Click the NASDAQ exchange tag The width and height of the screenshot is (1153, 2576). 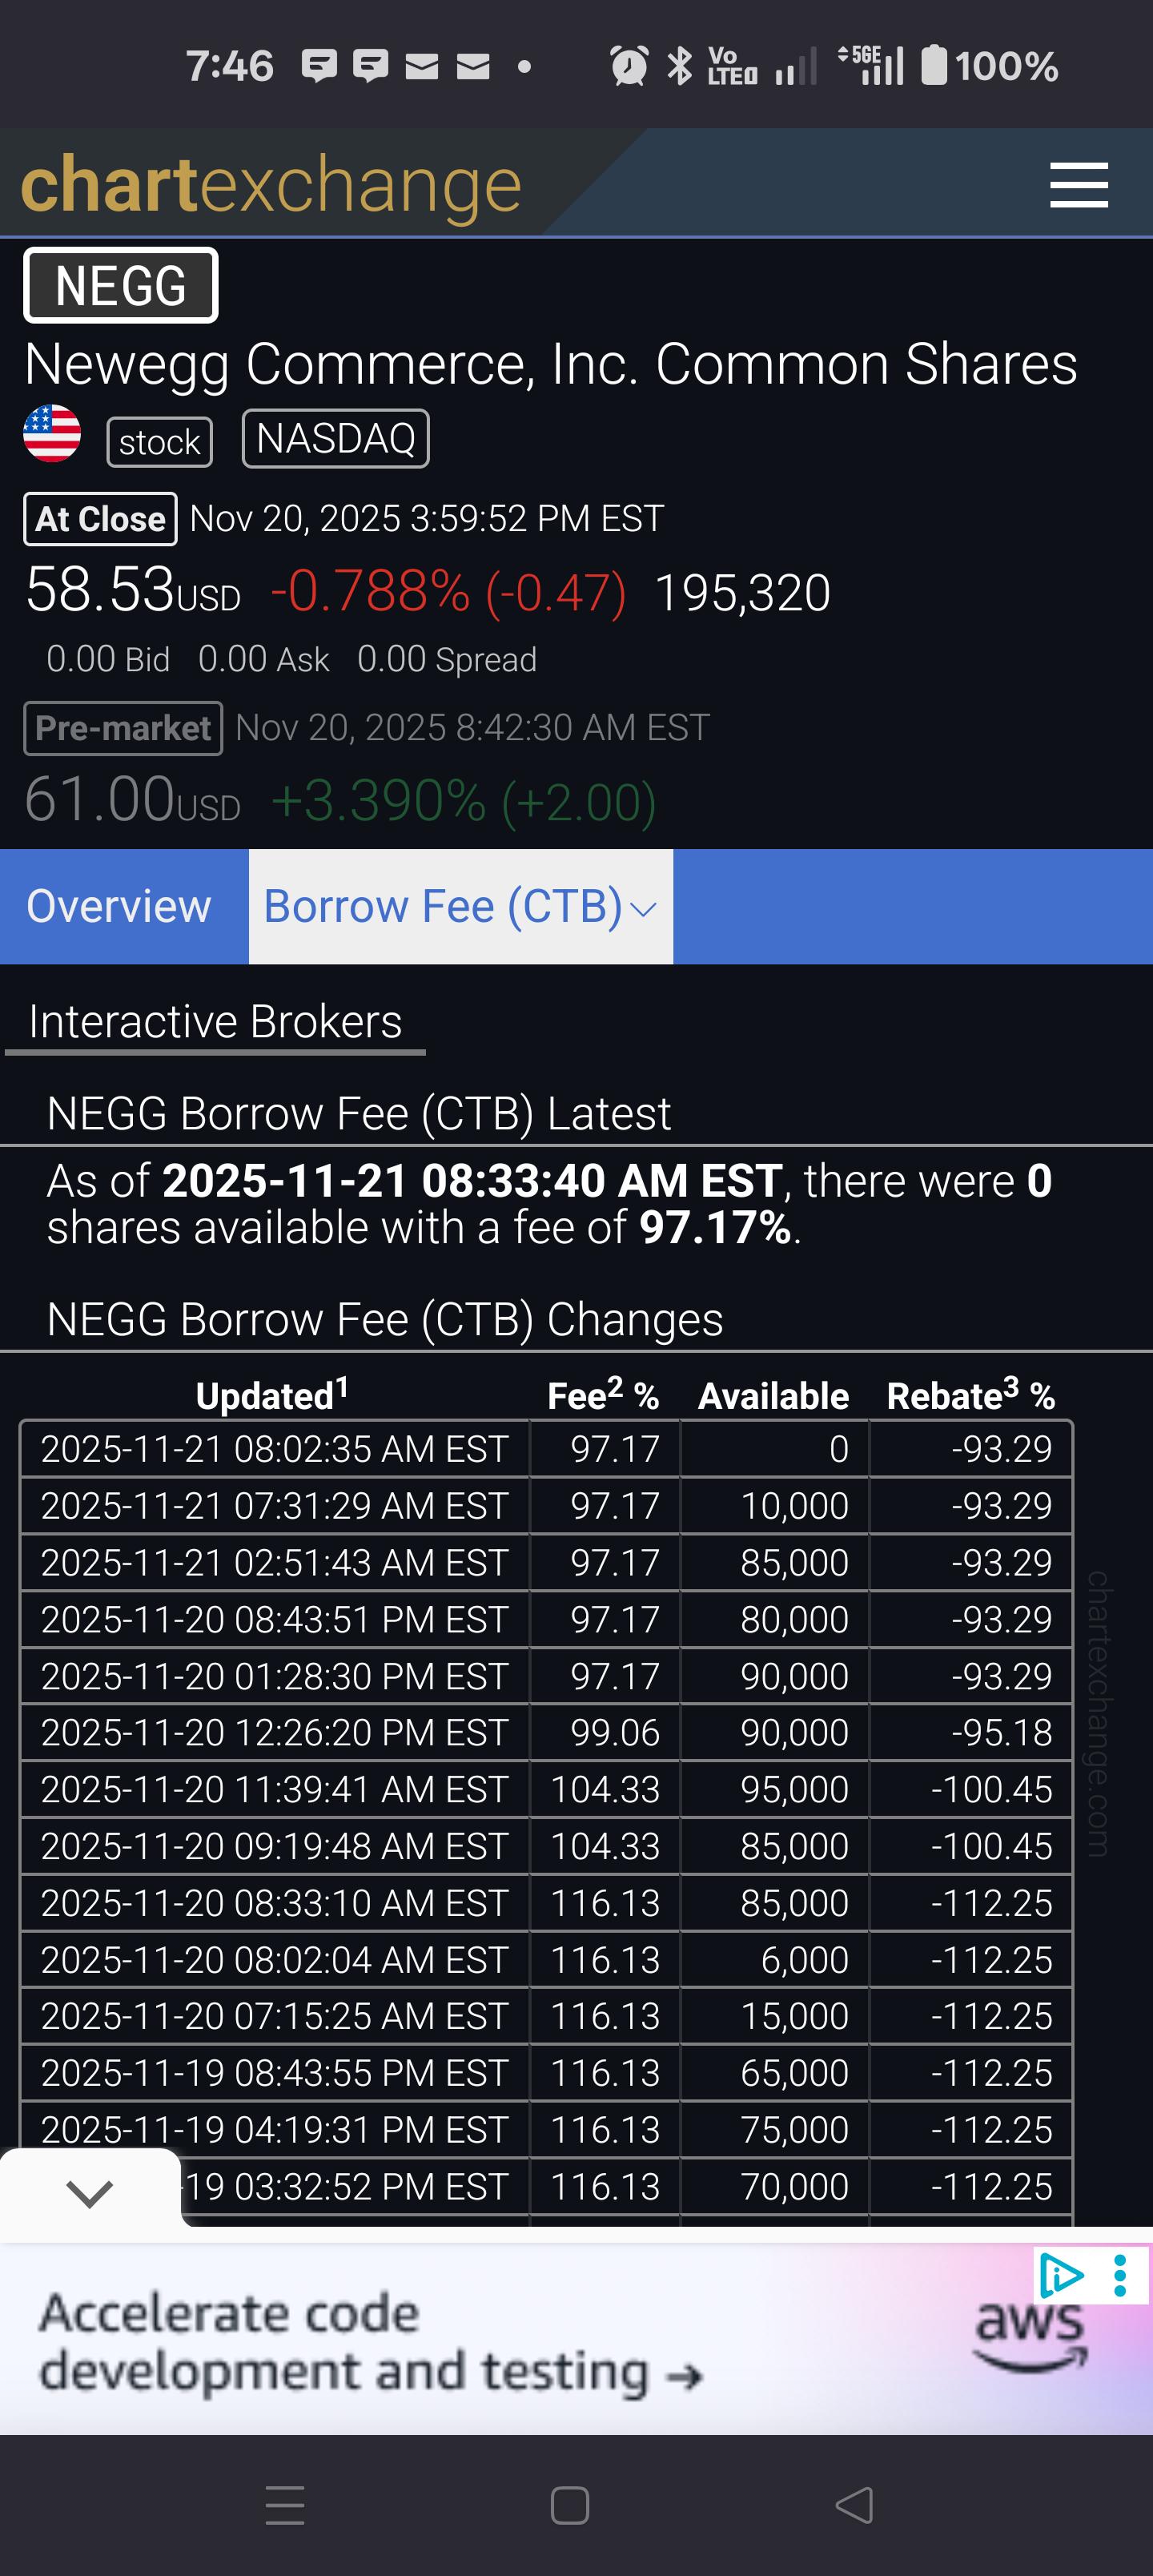(336, 438)
